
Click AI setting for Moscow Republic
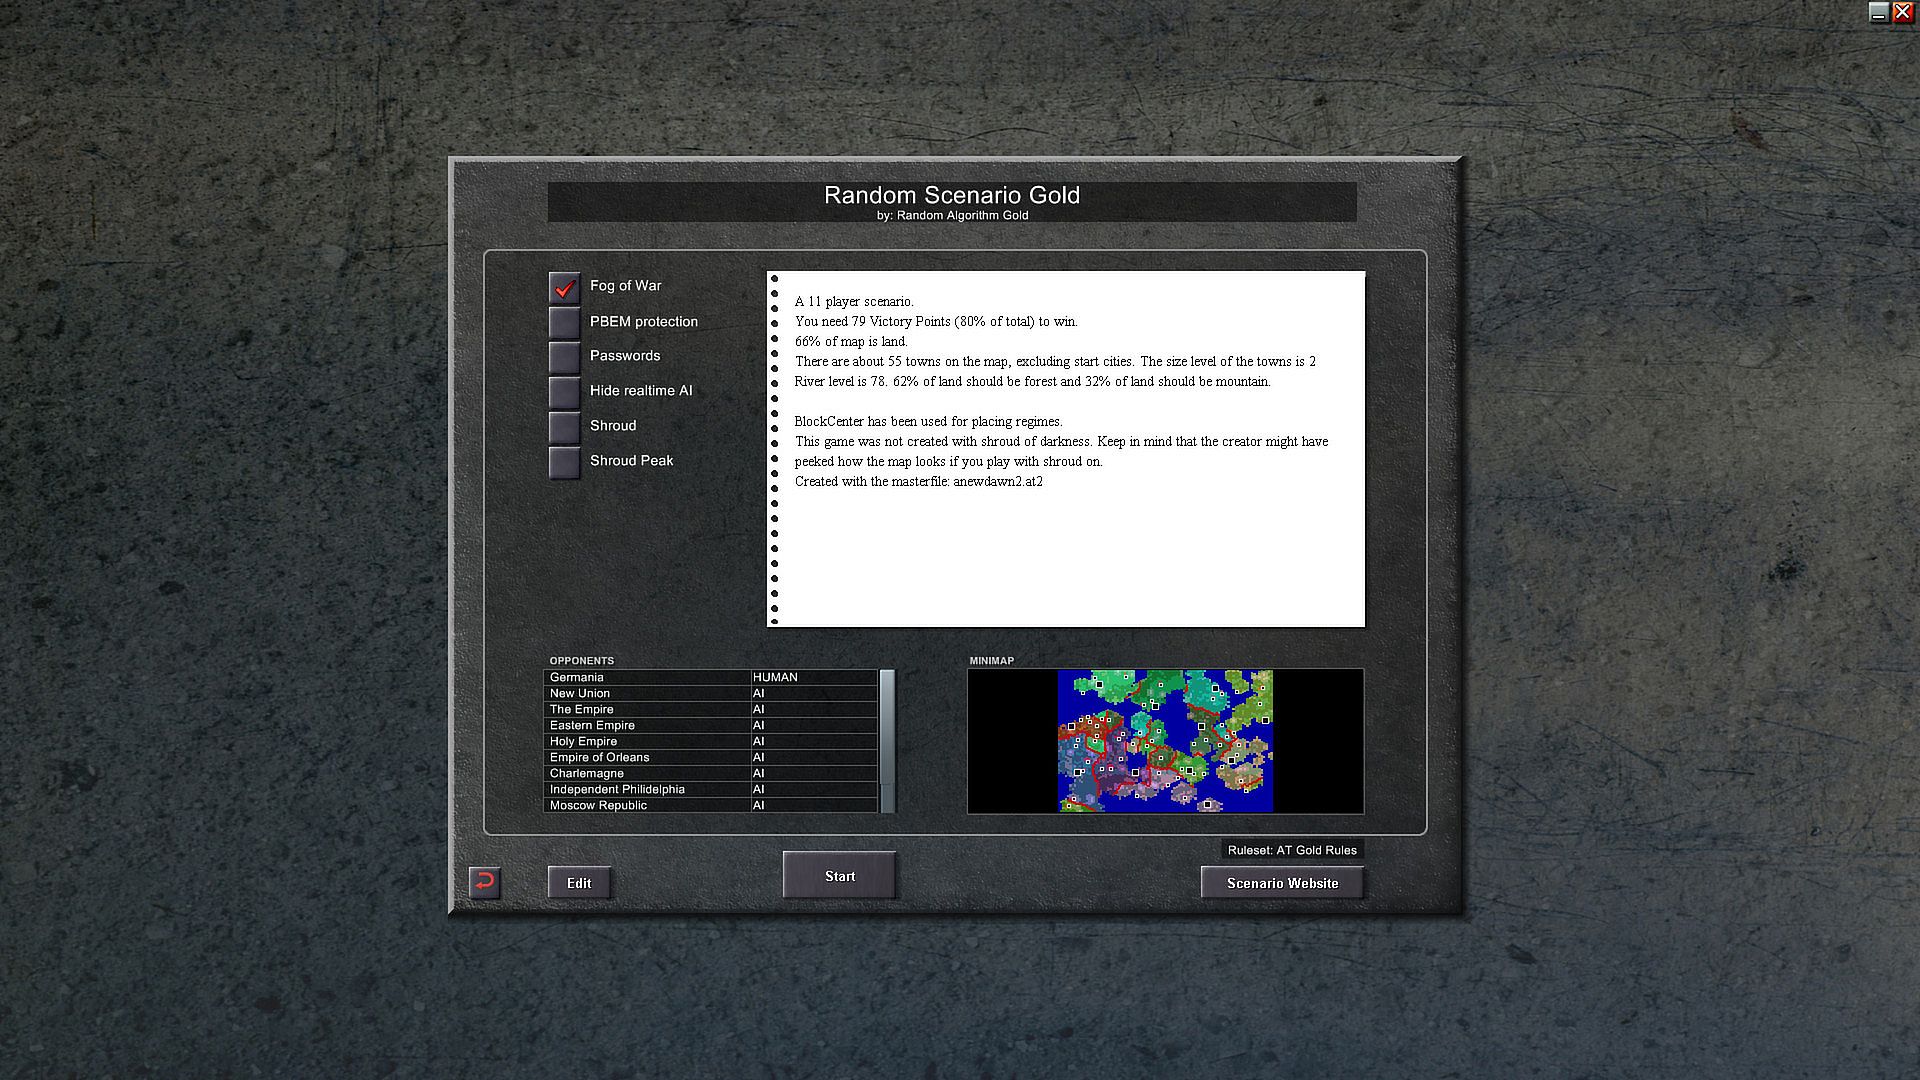pyautogui.click(x=758, y=805)
